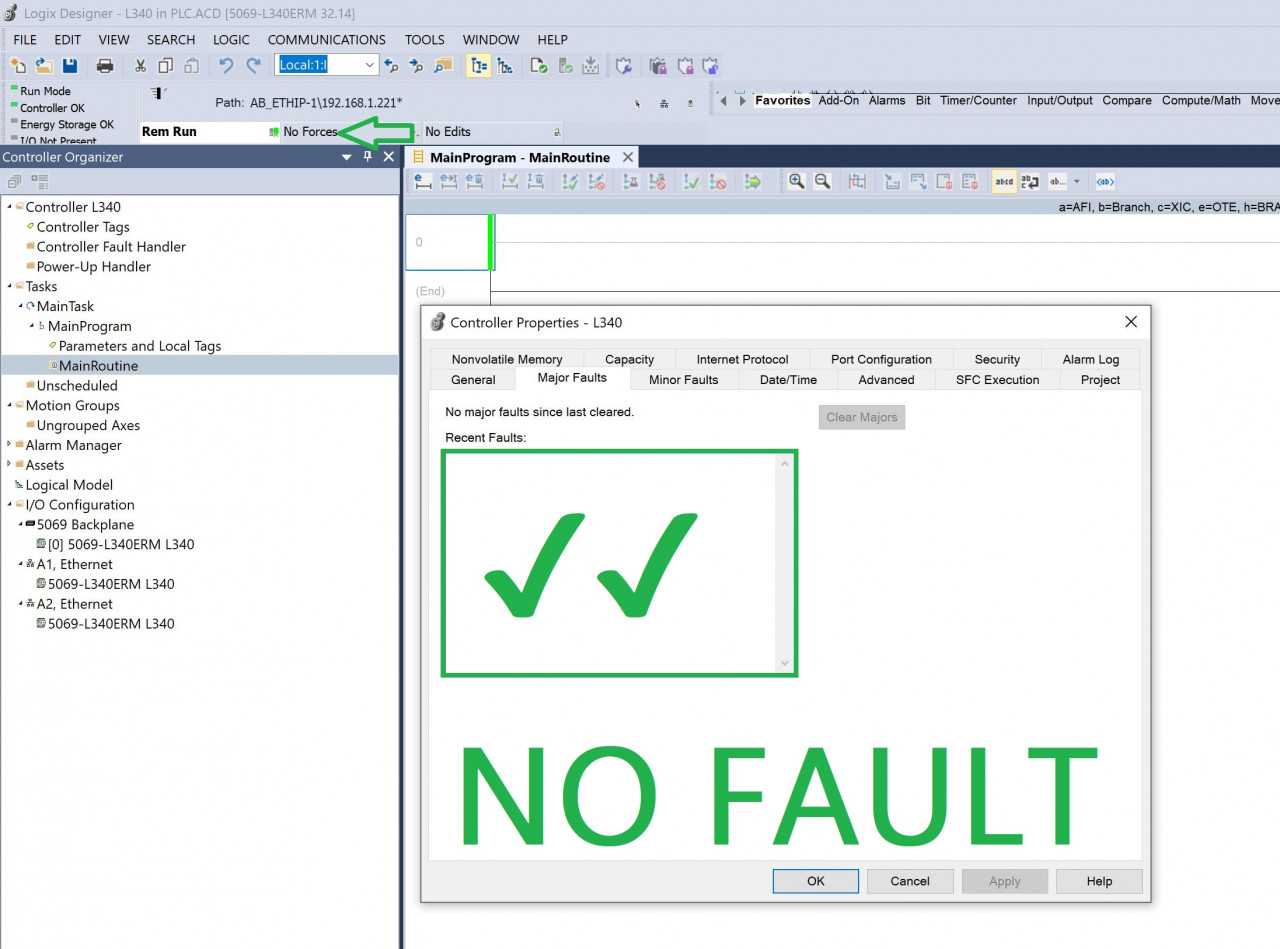Collapse the MainTask tree node

click(x=21, y=306)
